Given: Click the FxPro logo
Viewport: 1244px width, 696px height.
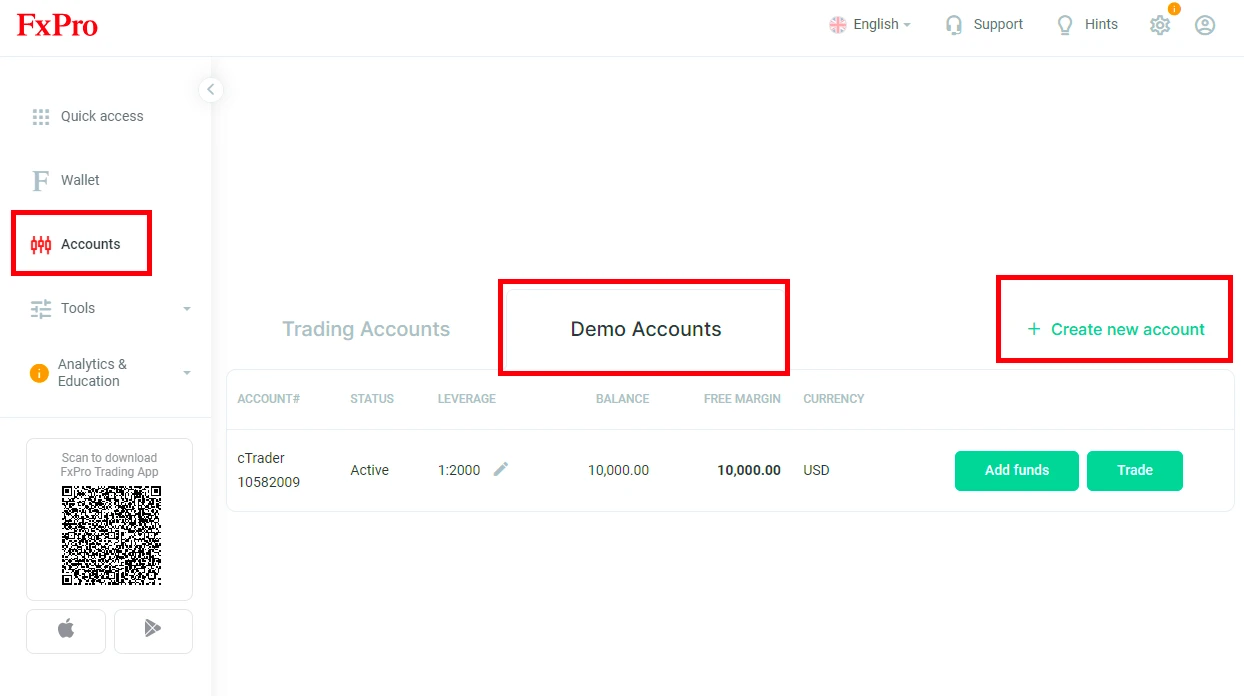Looking at the screenshot, I should coord(57,25).
